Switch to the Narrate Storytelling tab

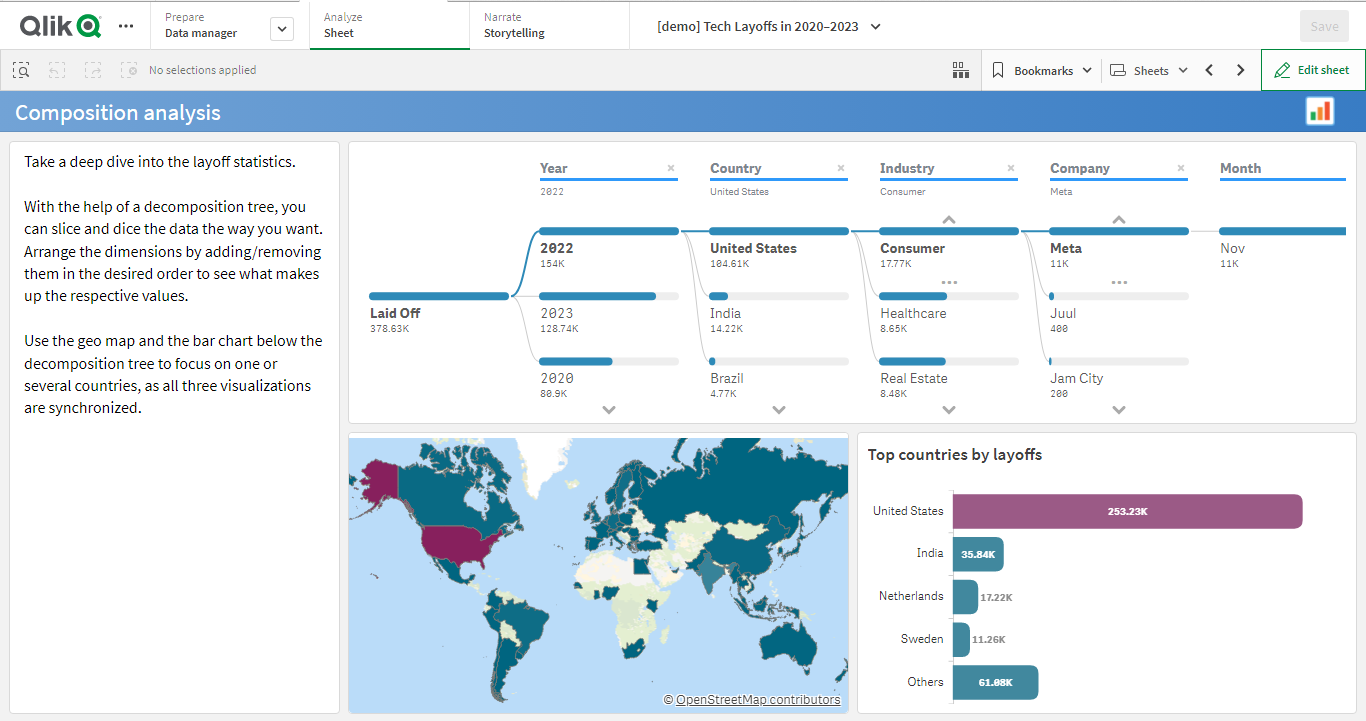513,25
